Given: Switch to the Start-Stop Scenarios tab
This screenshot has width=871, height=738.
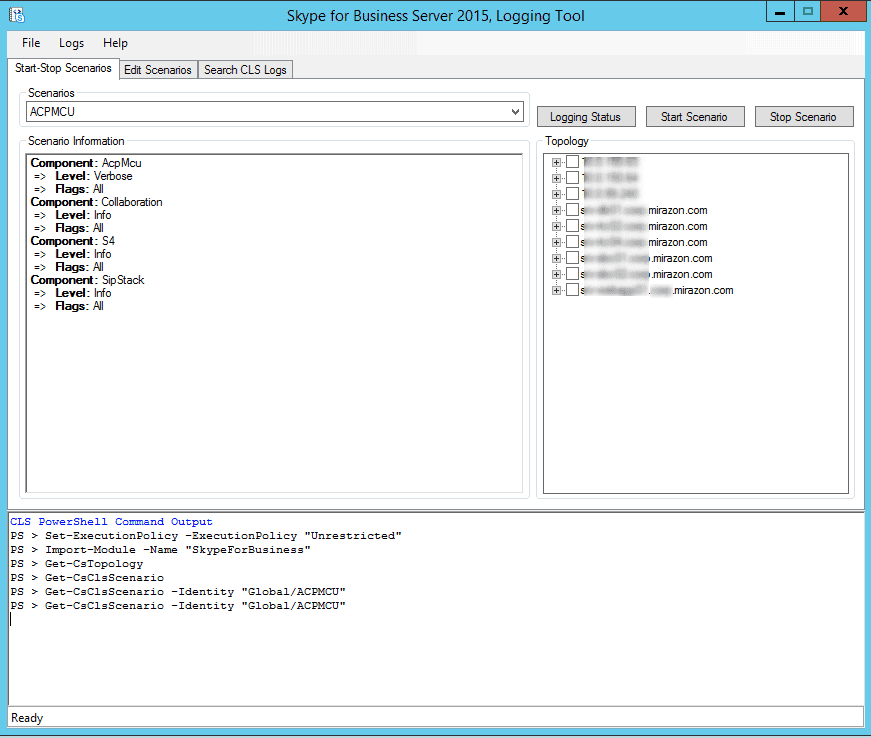Looking at the screenshot, I should pos(63,68).
